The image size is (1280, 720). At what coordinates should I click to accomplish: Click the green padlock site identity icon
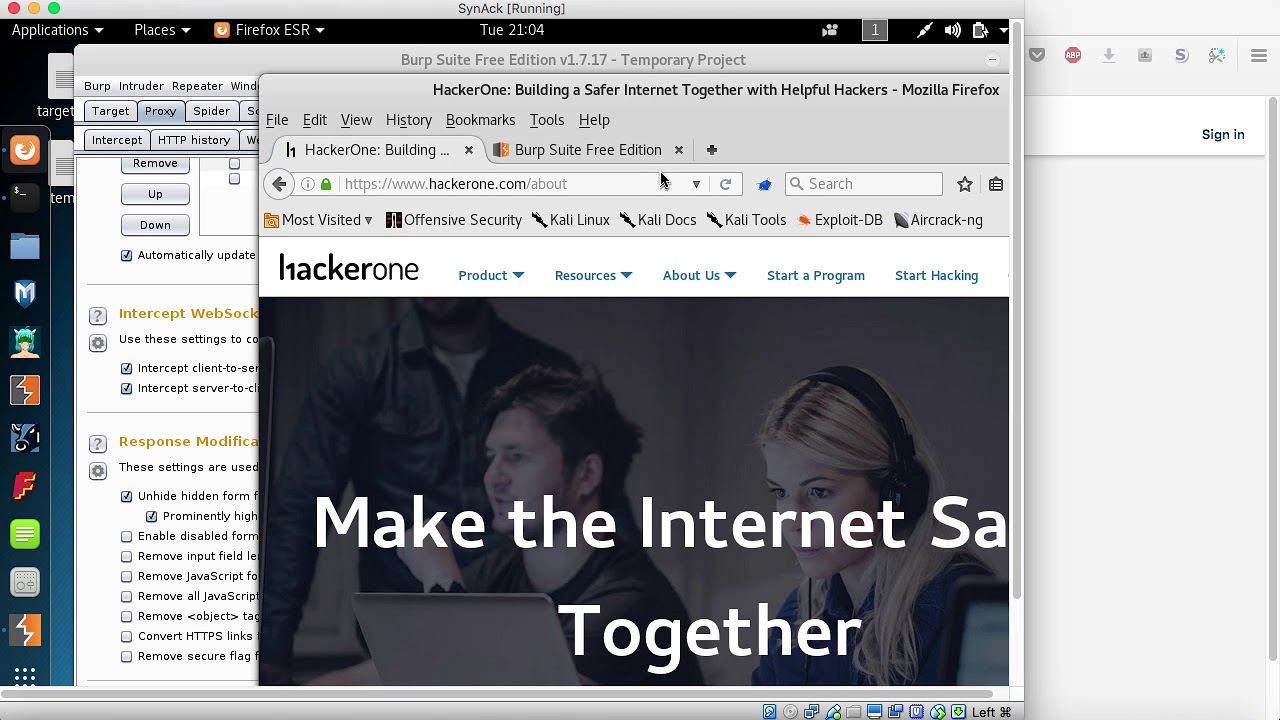[x=326, y=184]
